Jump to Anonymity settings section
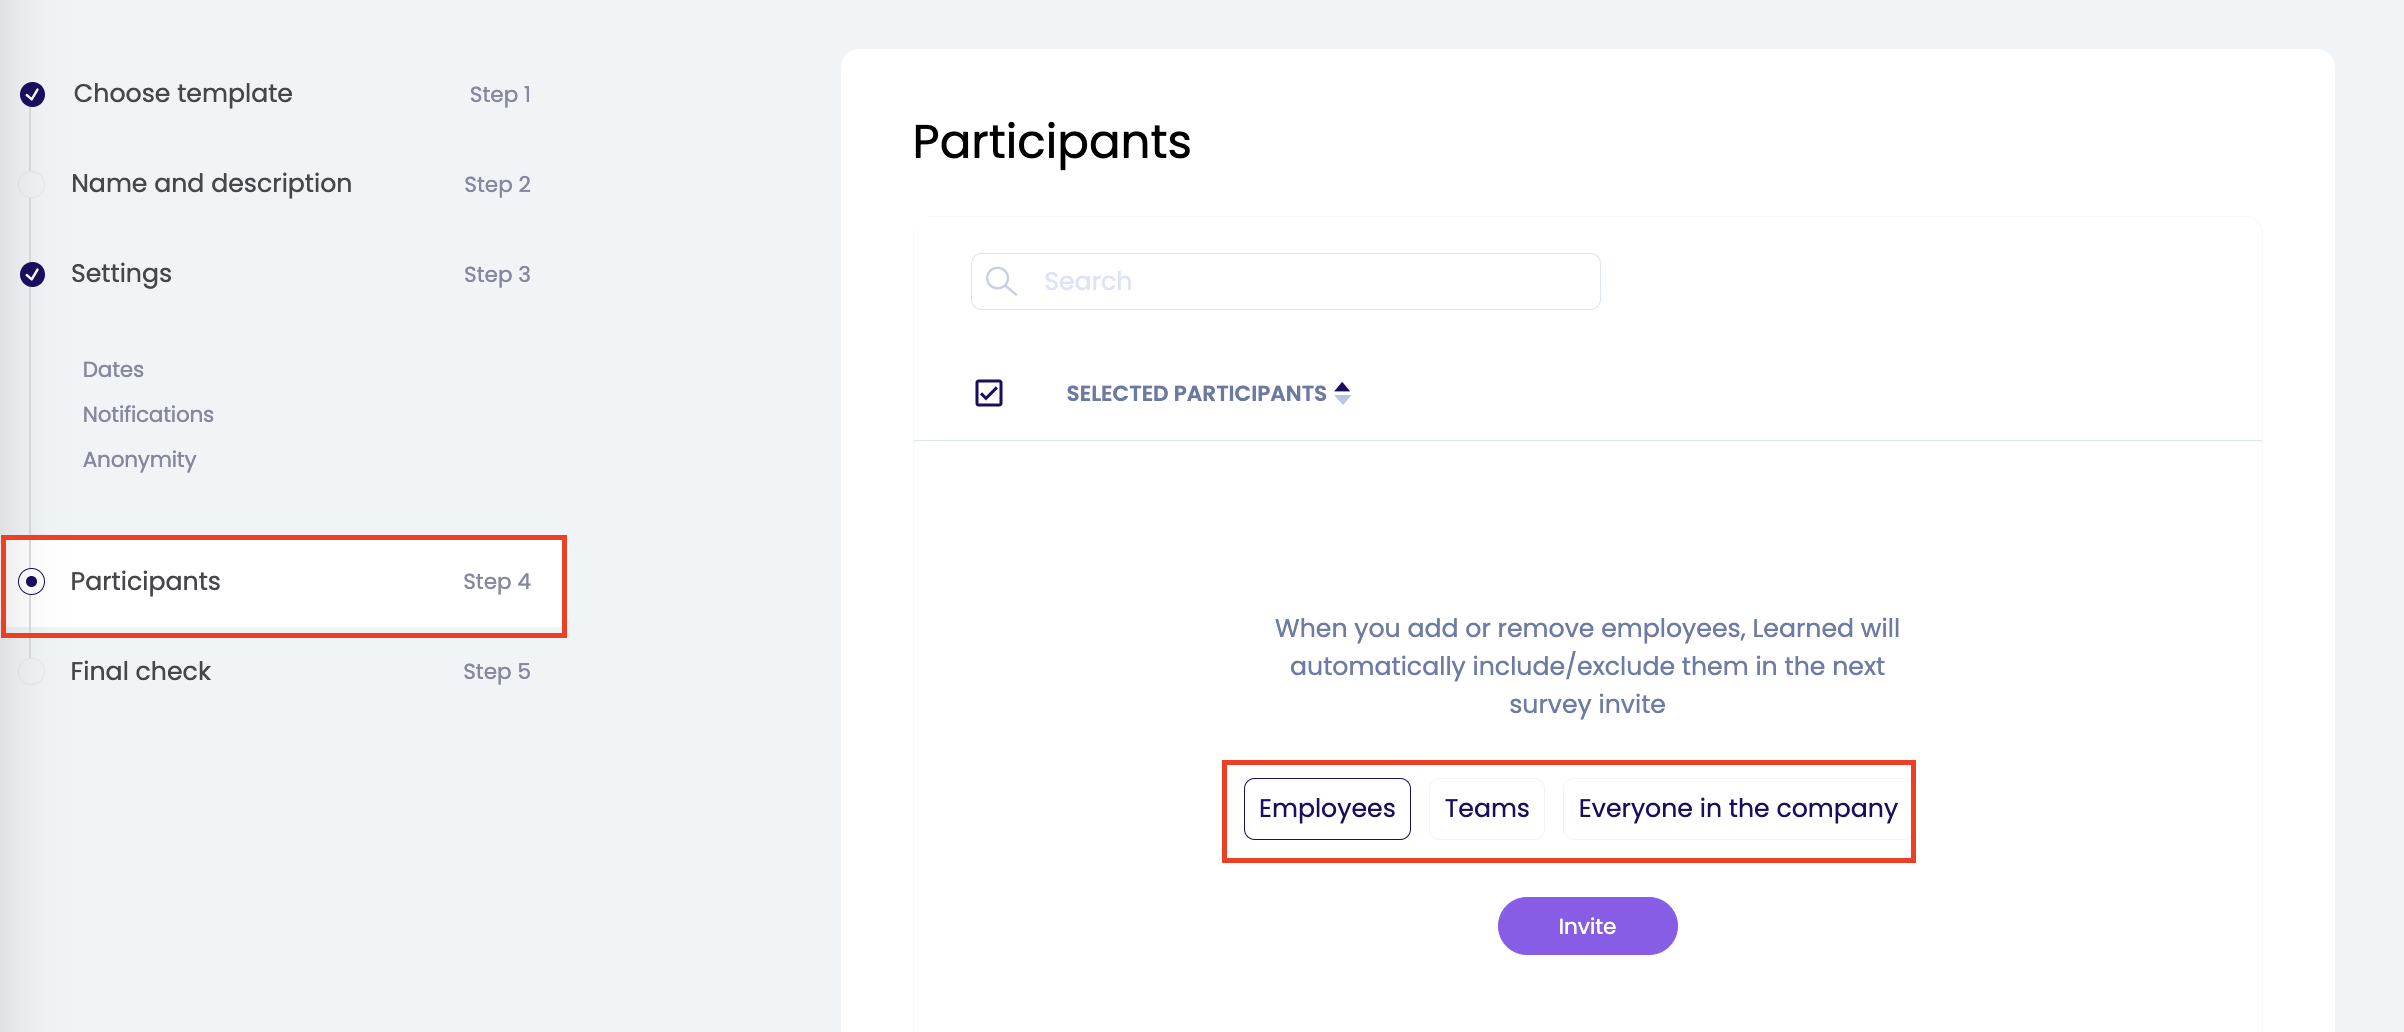Viewport: 2404px width, 1032px height. pos(139,459)
